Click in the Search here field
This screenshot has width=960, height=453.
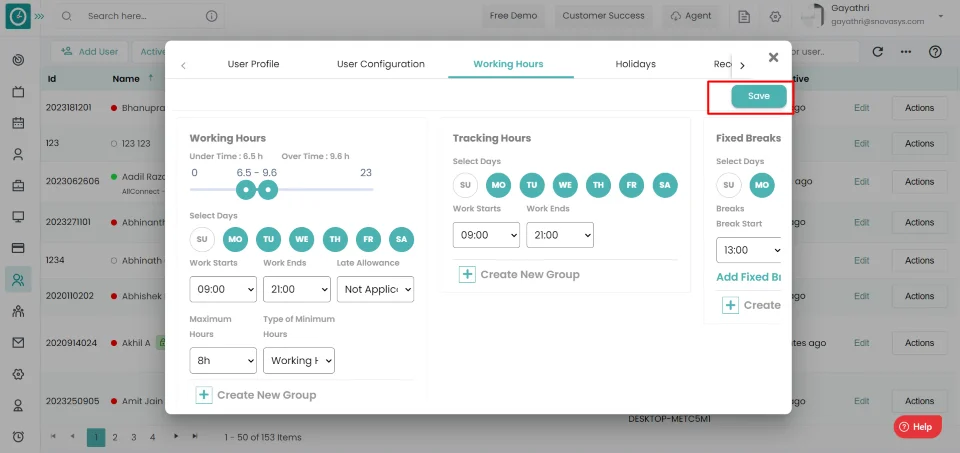[x=141, y=16]
